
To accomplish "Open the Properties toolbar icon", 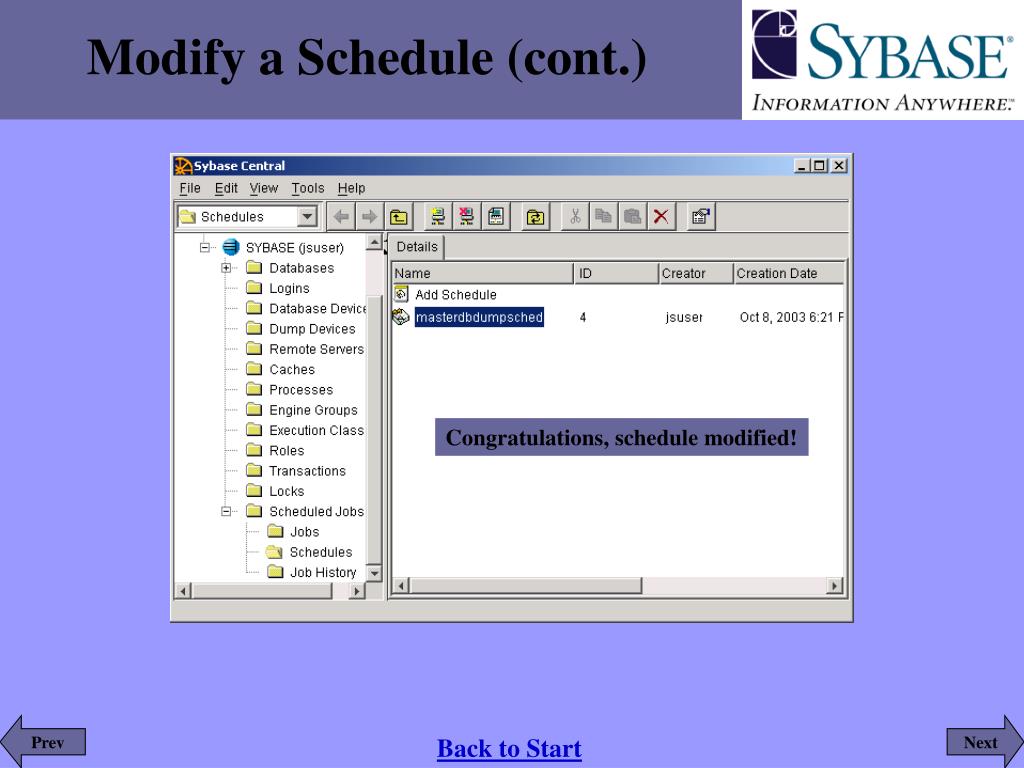I will [x=701, y=217].
